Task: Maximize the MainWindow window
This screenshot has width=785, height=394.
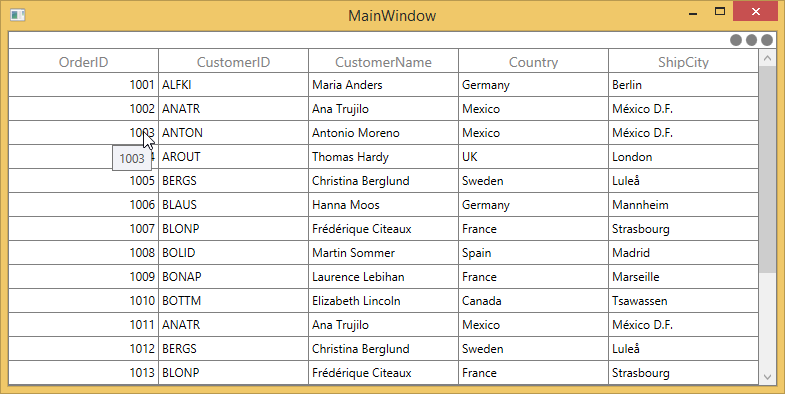Action: (x=720, y=12)
